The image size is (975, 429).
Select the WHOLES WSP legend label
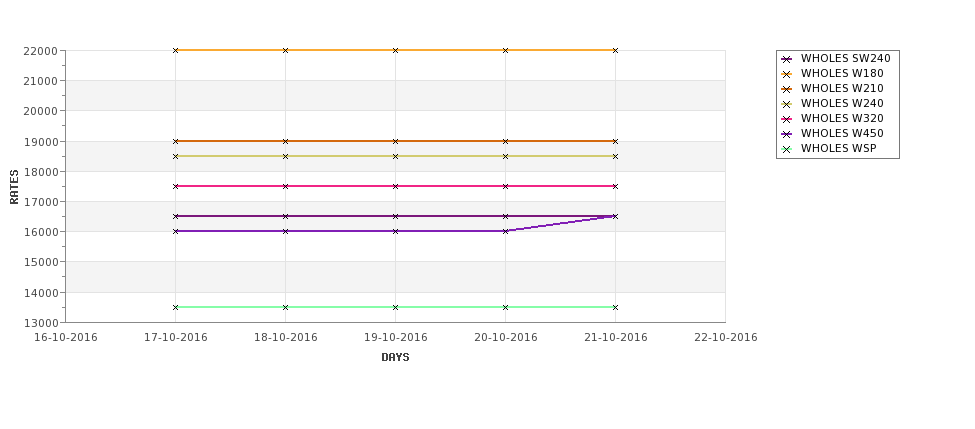tap(838, 148)
